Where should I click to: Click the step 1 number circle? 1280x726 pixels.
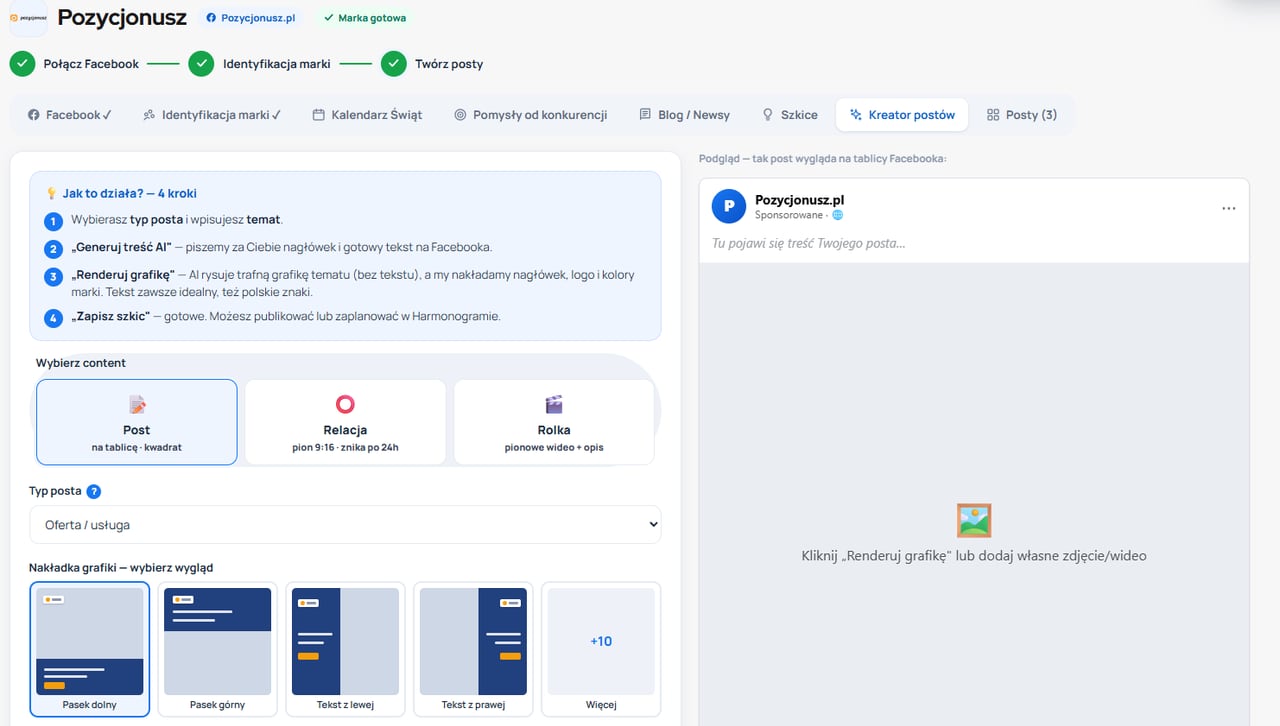coord(53,221)
